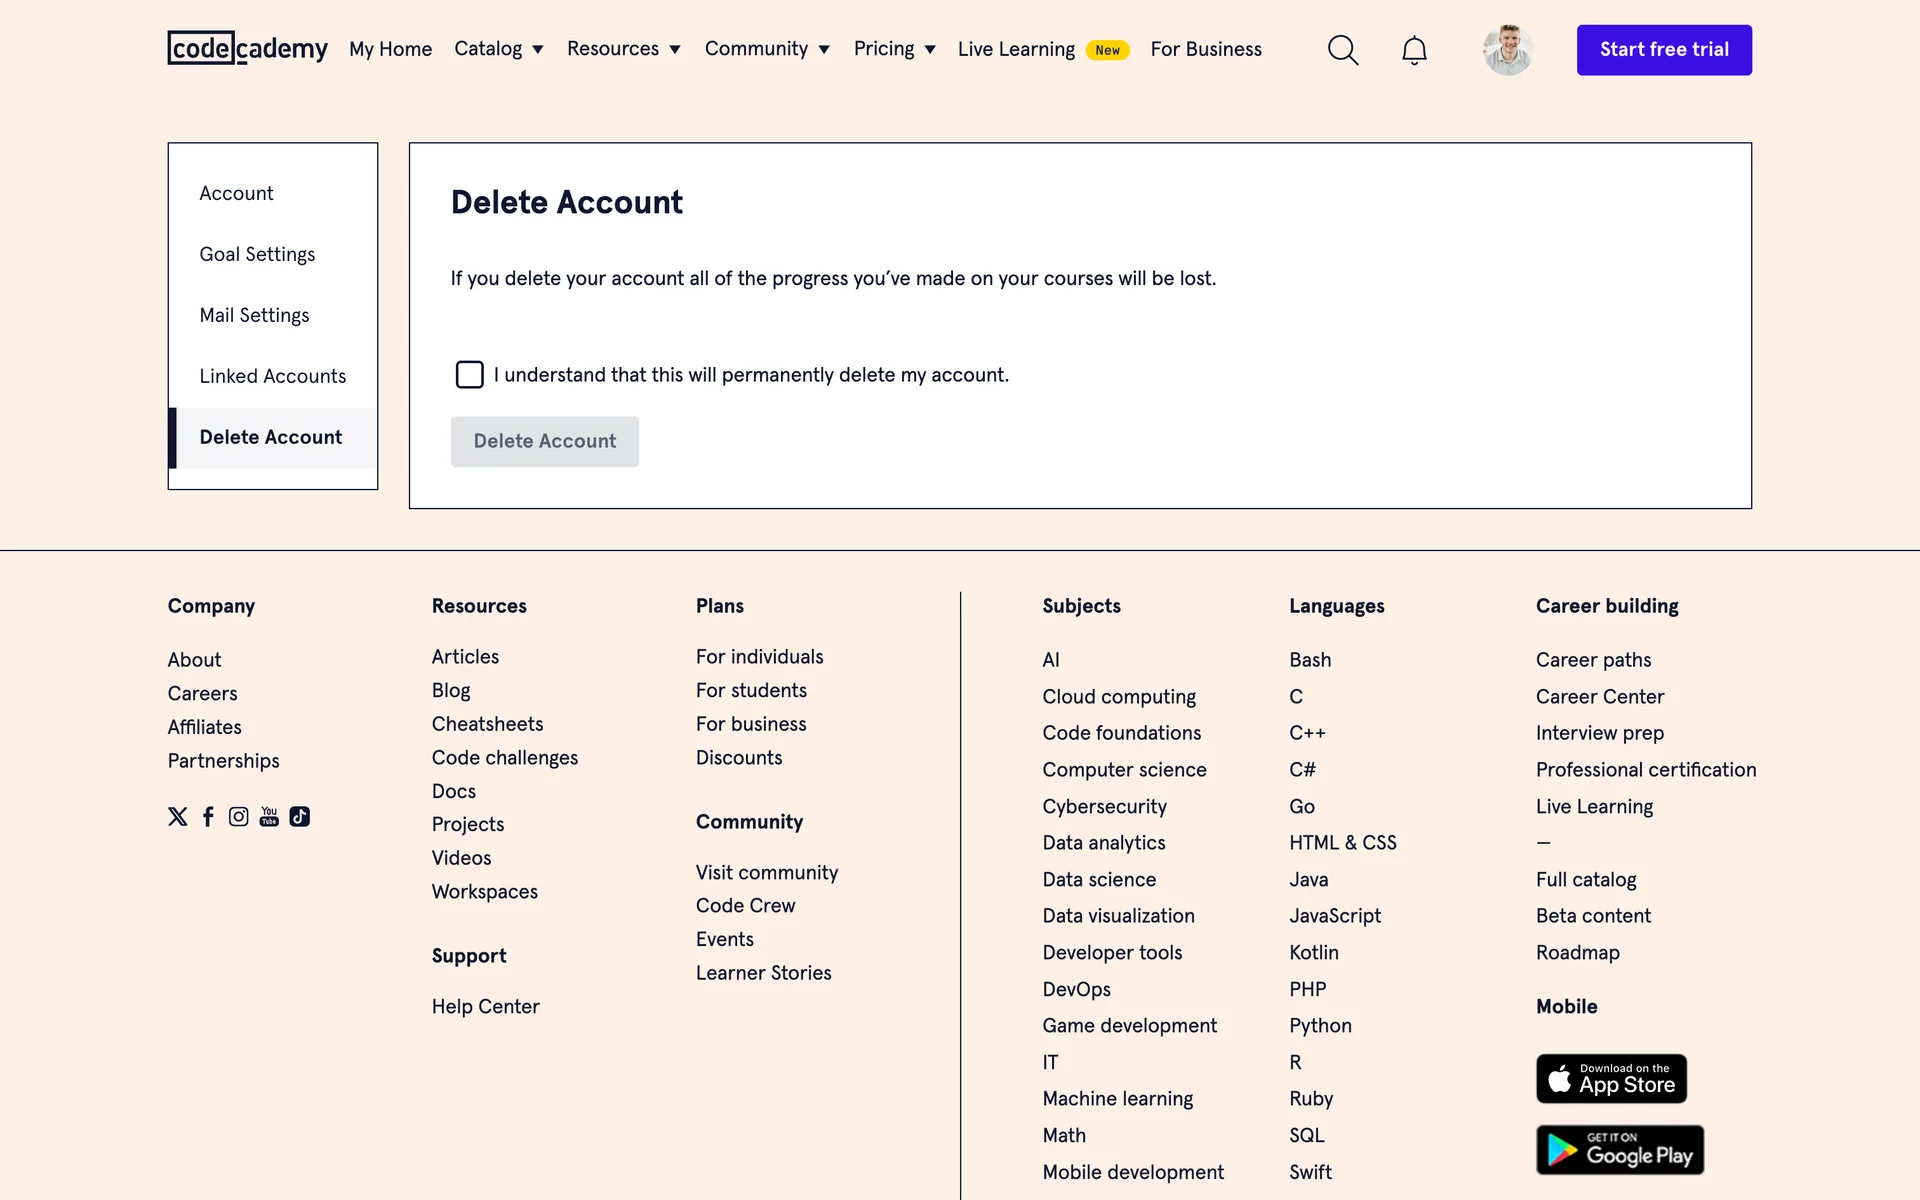
Task: Open the Help Center footer link
Action: [x=485, y=1006]
